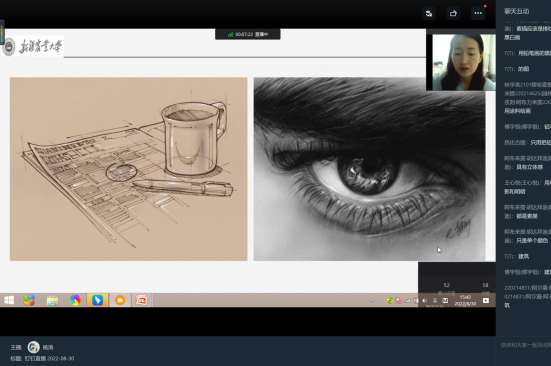Viewport: 551px width, 366px height.
Task: Click the live status timer indicator
Action: point(248,34)
